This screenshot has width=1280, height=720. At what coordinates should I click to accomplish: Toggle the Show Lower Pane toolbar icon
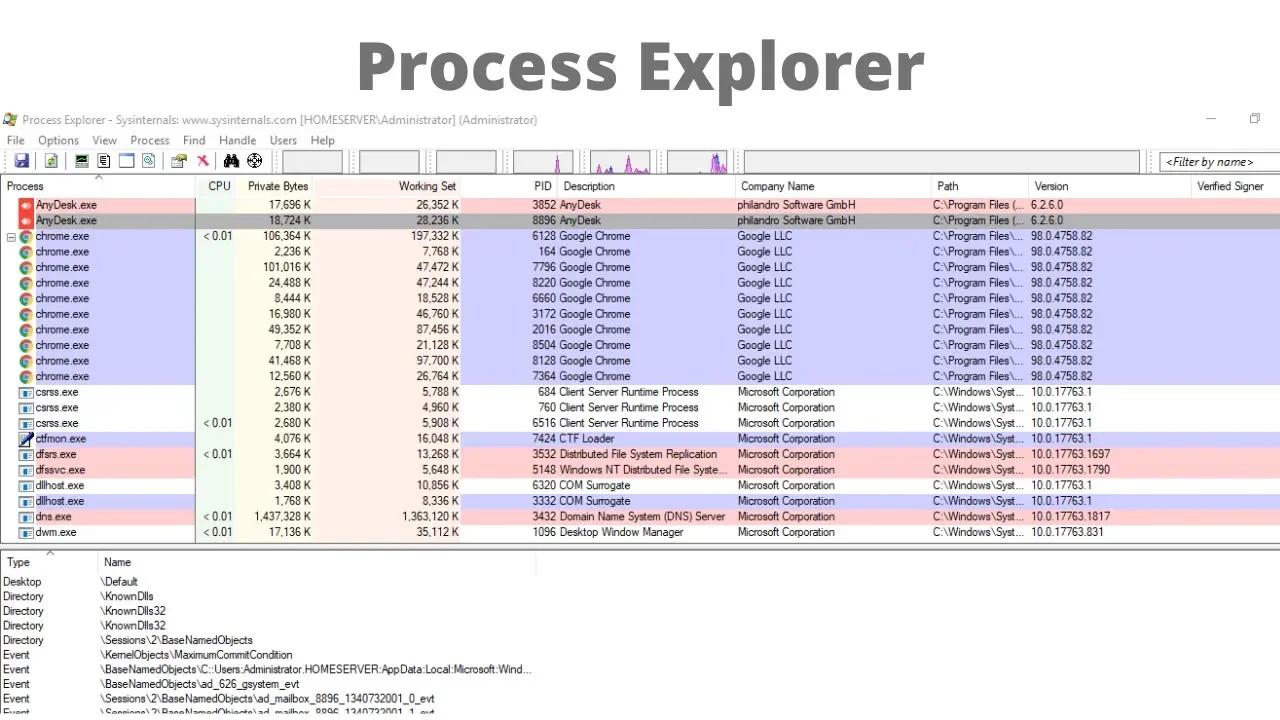pyautogui.click(x=126, y=161)
